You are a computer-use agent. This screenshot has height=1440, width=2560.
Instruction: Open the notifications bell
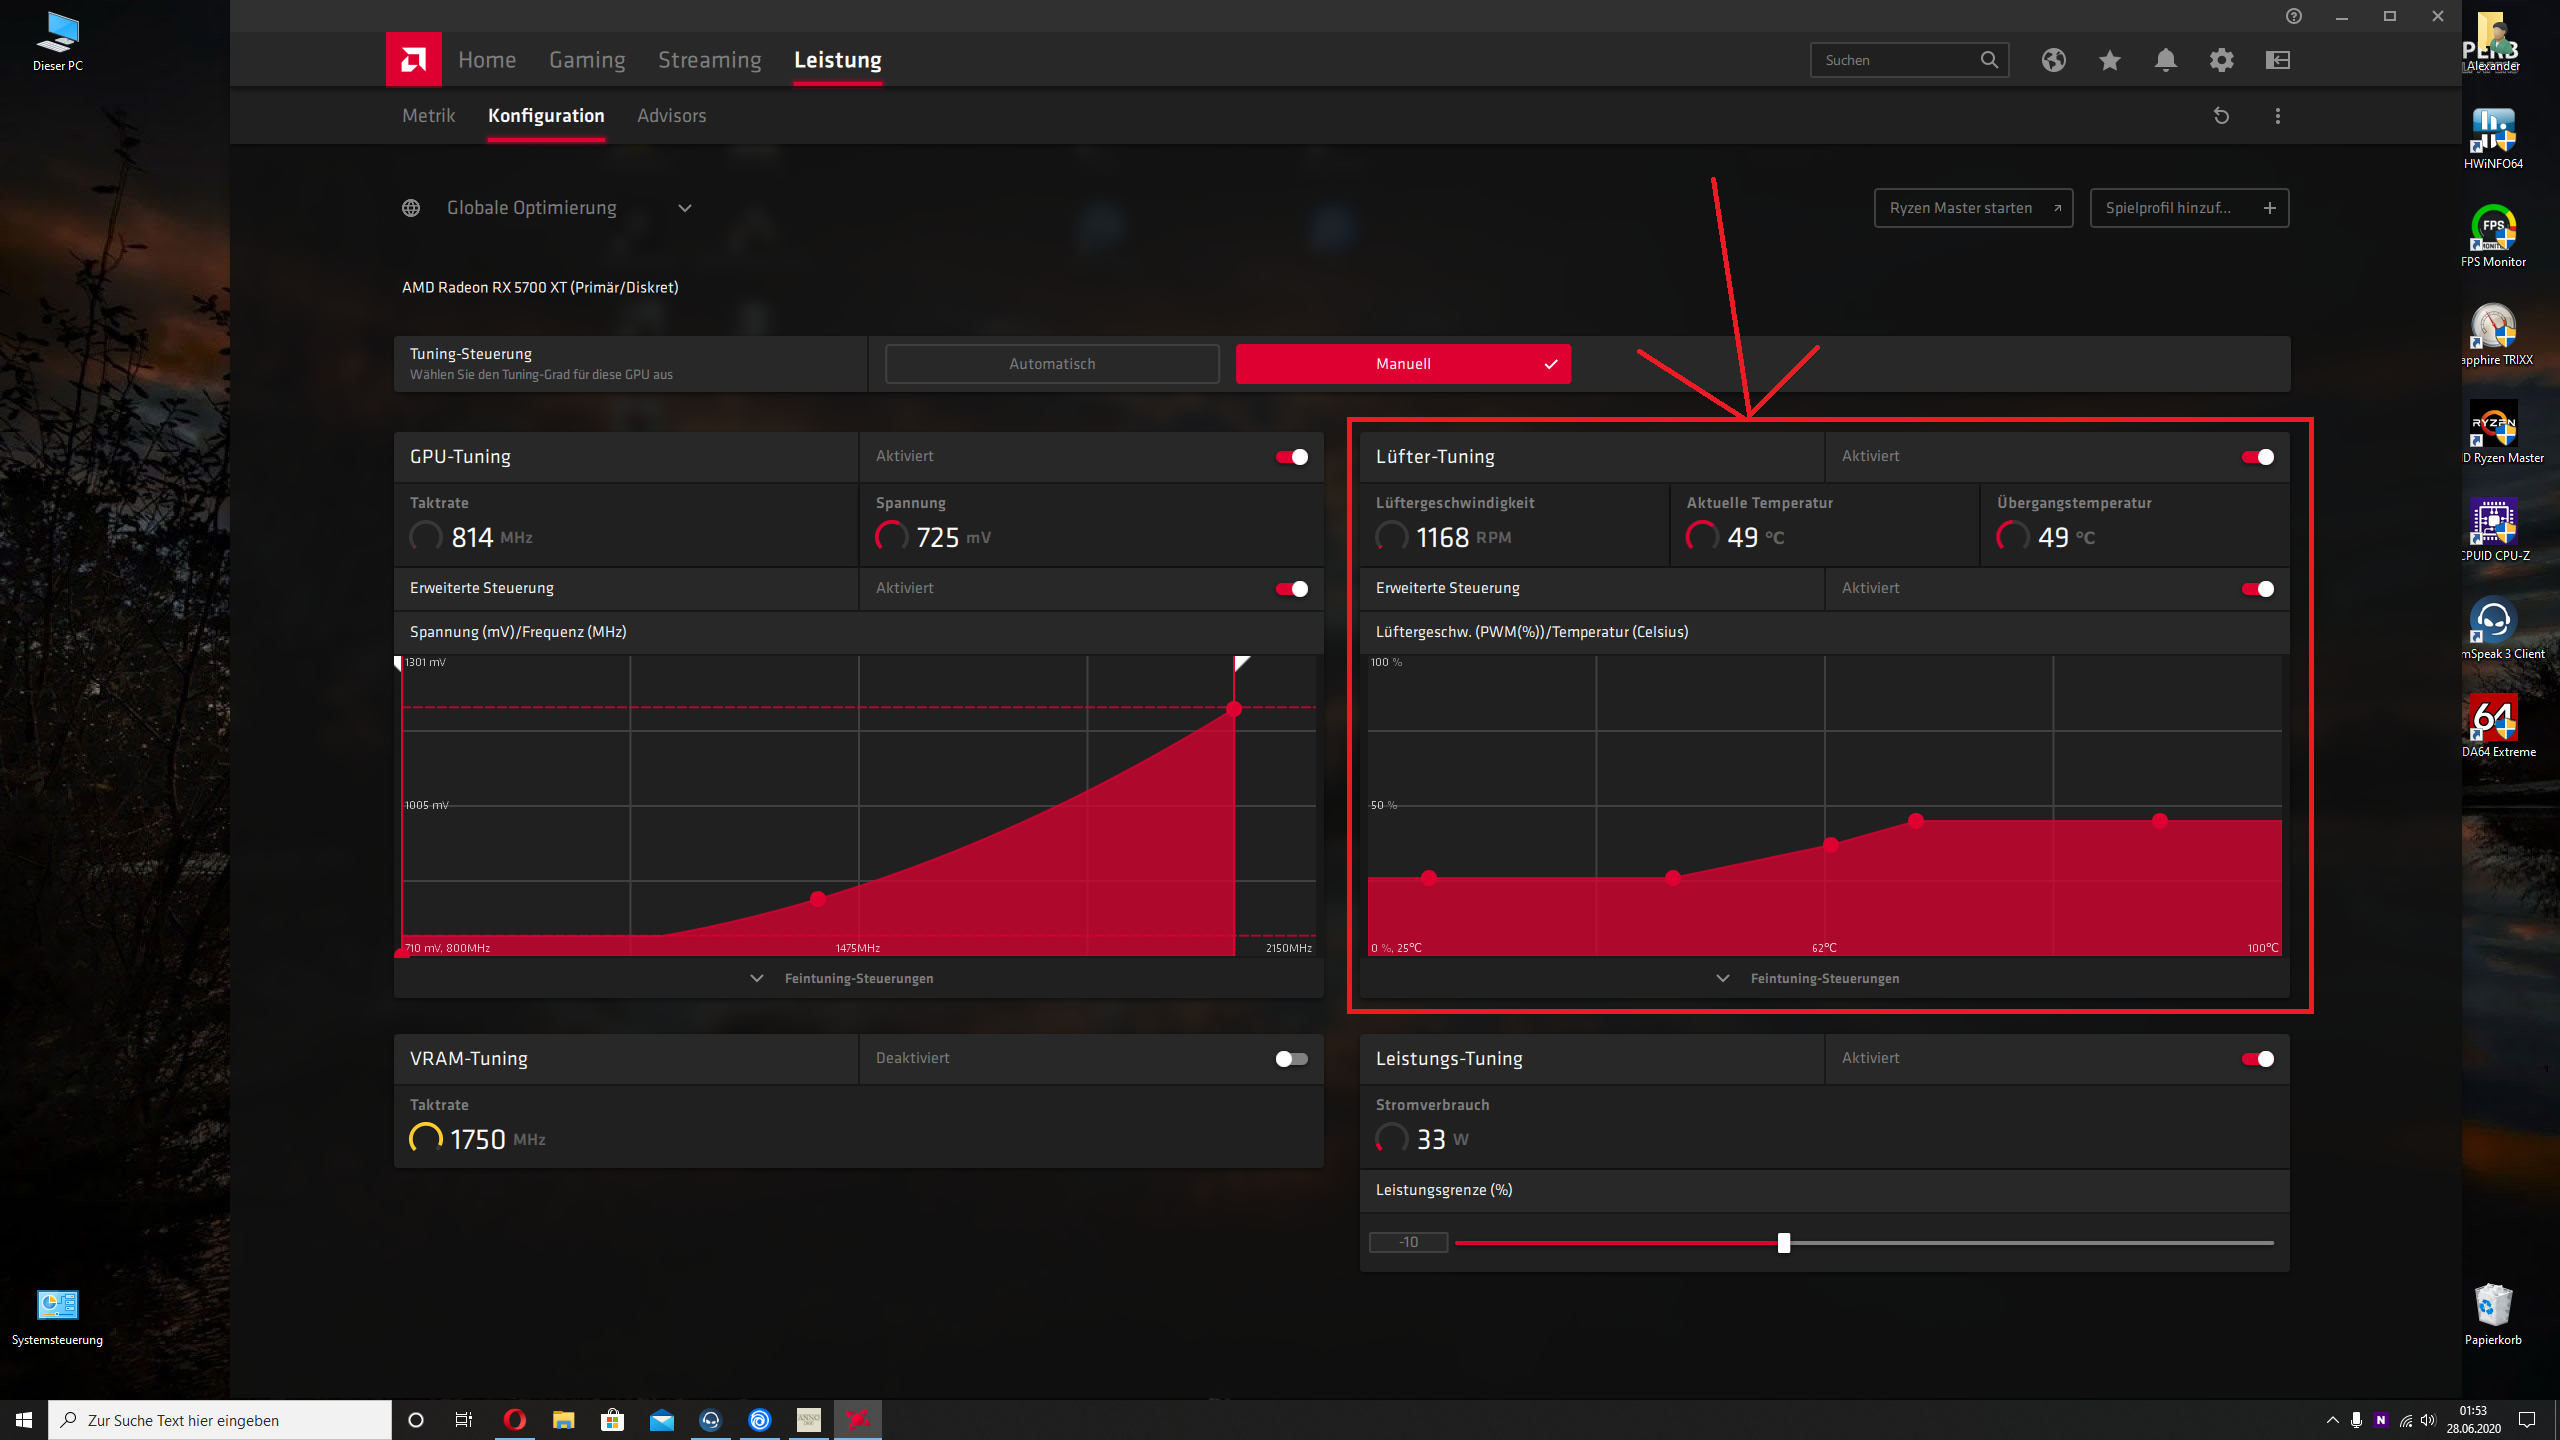(2166, 60)
